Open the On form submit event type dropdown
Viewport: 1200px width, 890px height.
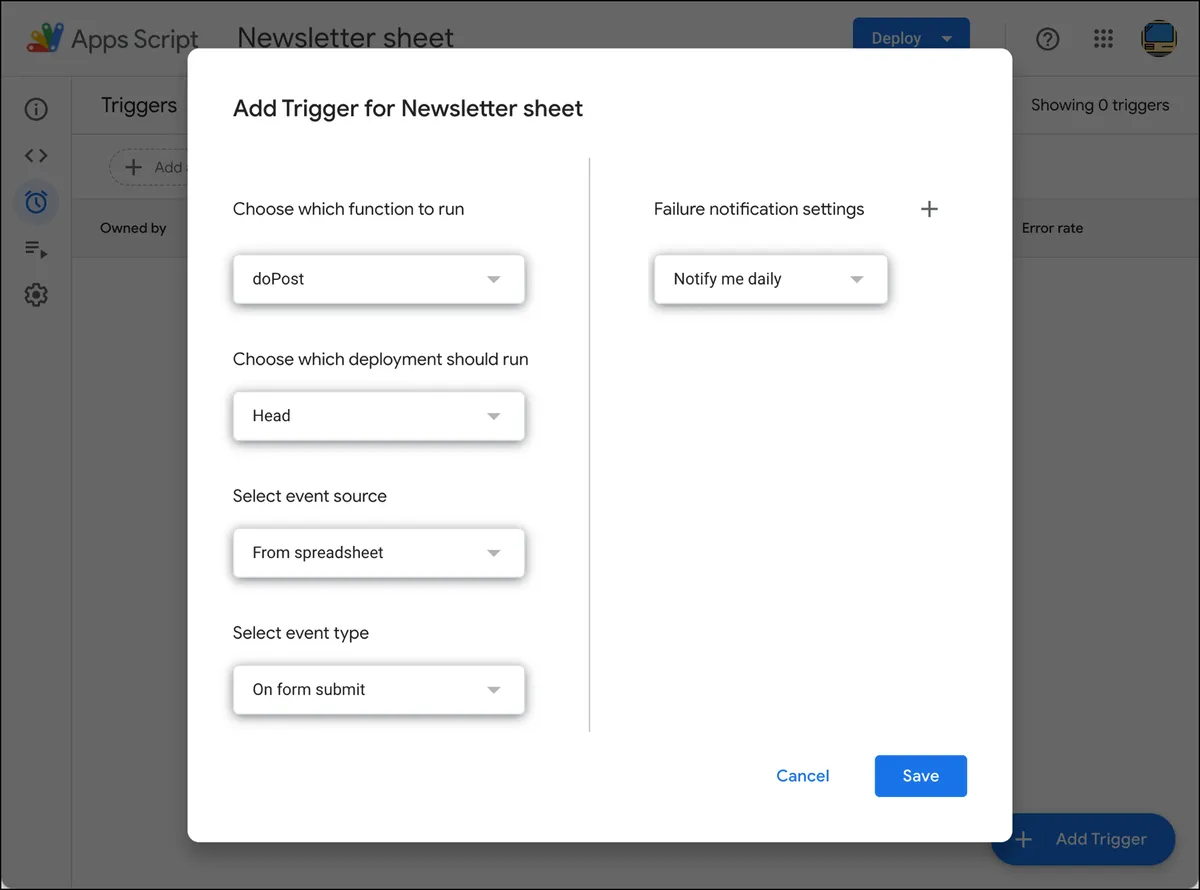(x=378, y=690)
